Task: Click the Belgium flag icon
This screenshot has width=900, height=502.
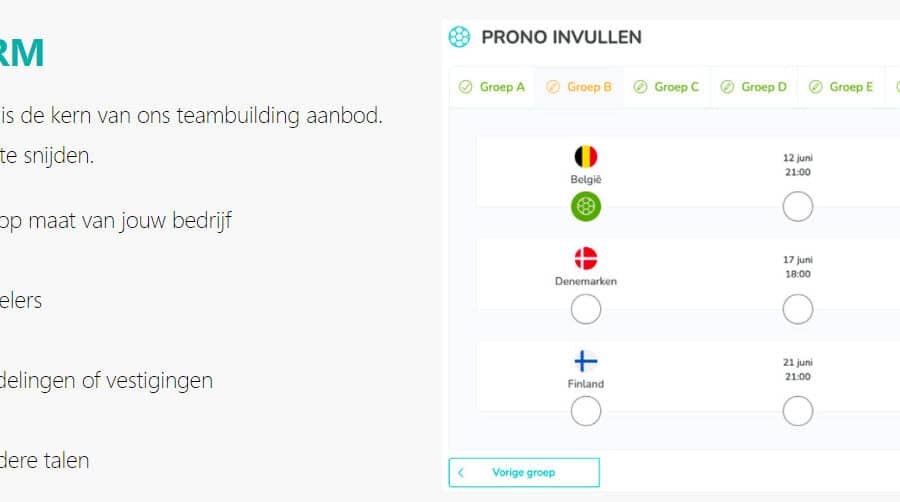Action: 586,157
